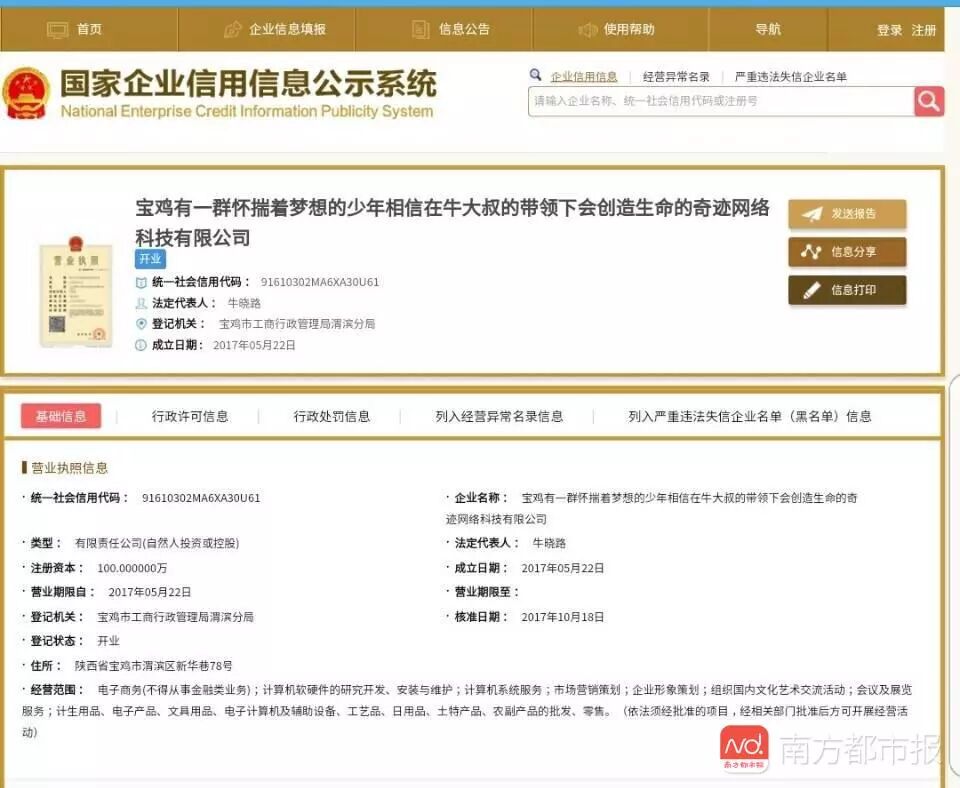Image resolution: width=960 pixels, height=788 pixels.
Task: Click the monitor icon beside 首页
Action: point(58,29)
